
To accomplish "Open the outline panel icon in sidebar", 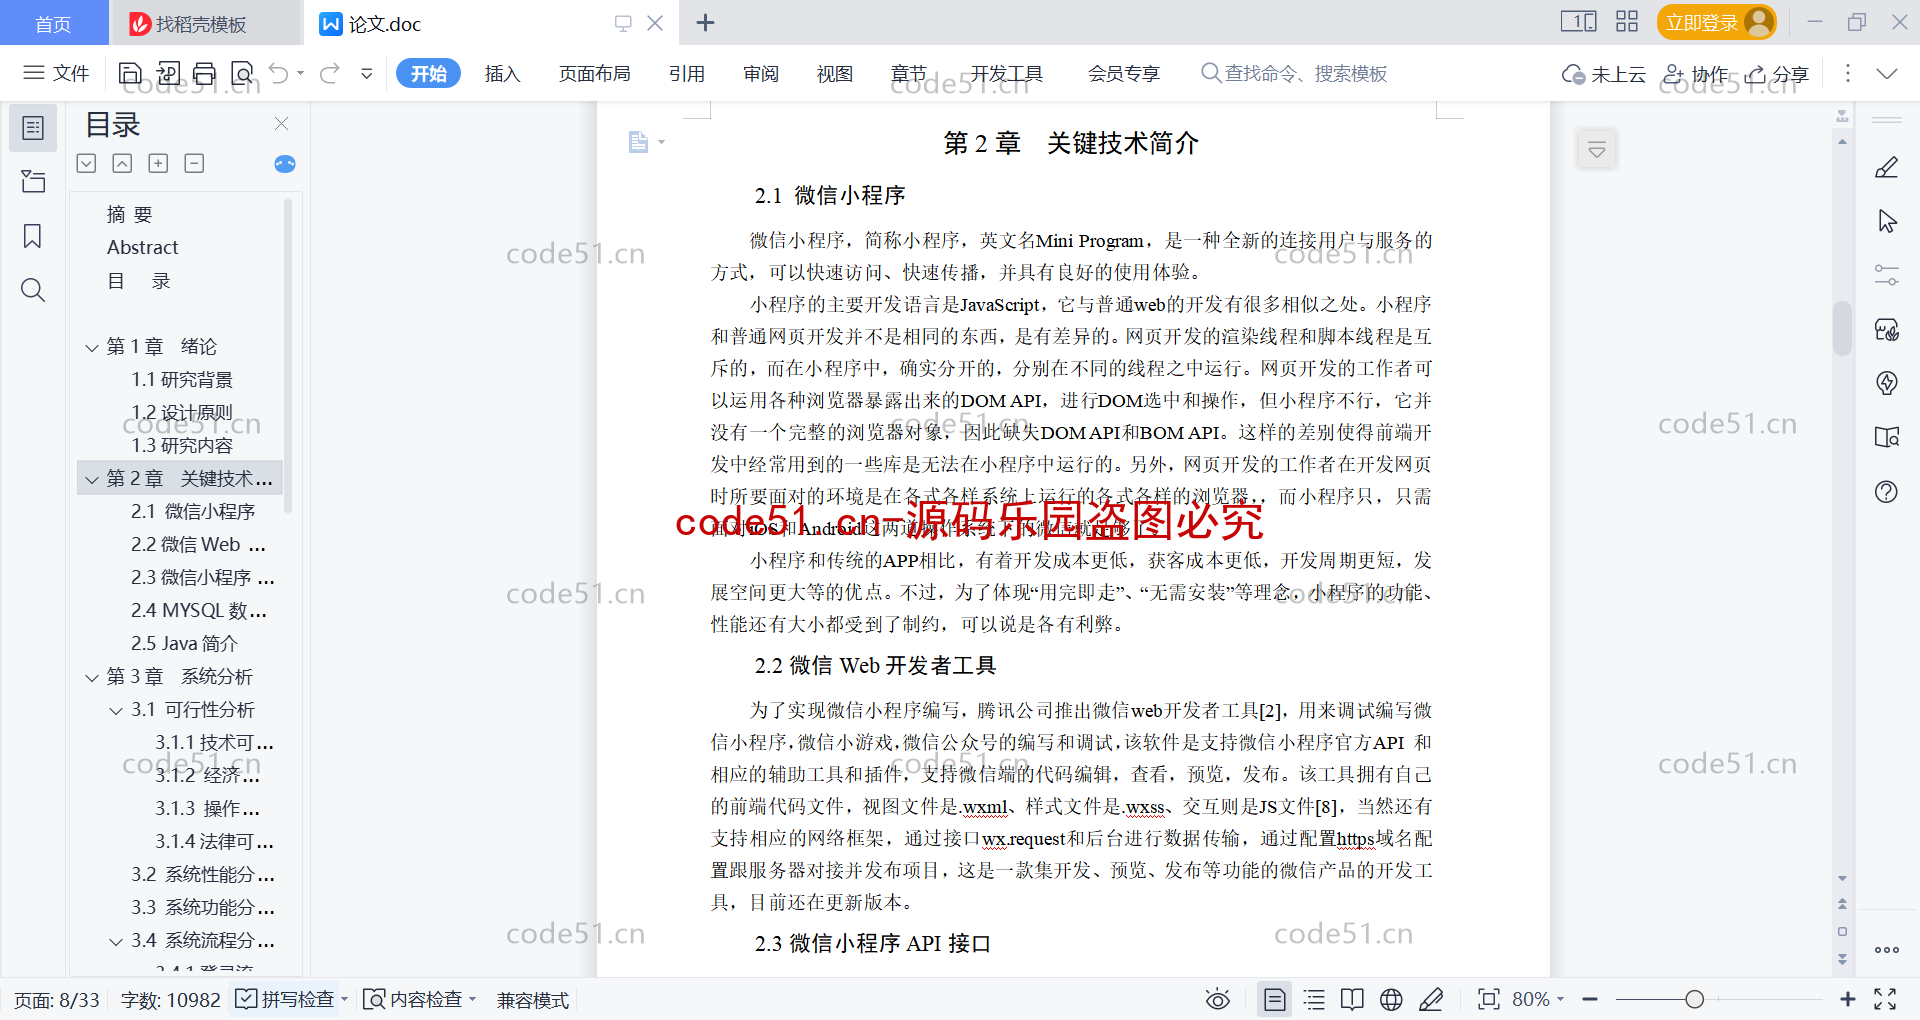I will tap(33, 128).
